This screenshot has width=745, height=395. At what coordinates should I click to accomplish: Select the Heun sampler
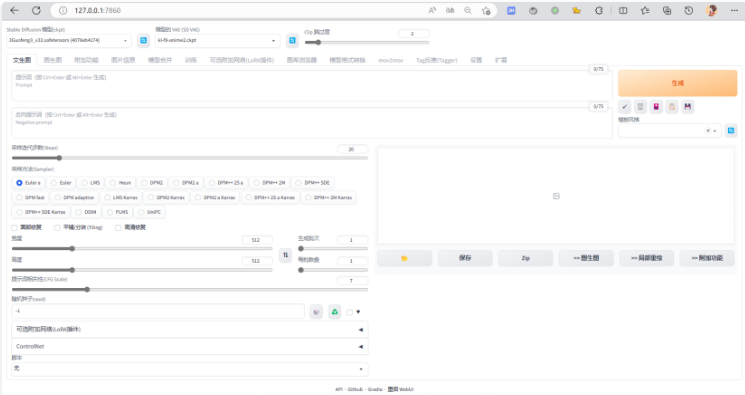click(x=120, y=183)
